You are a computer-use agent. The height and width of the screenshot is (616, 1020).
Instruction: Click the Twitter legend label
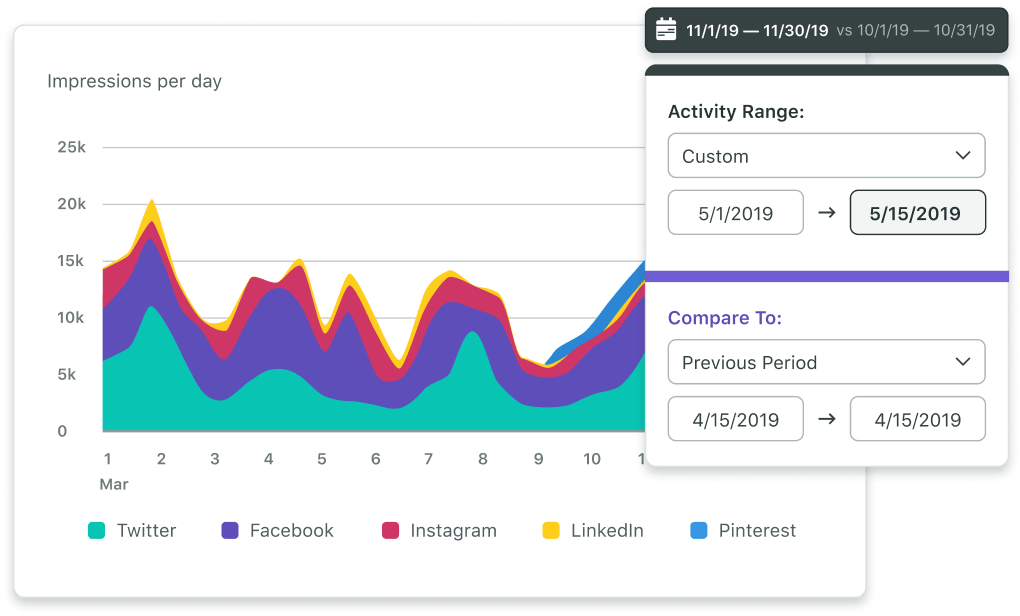click(x=146, y=531)
